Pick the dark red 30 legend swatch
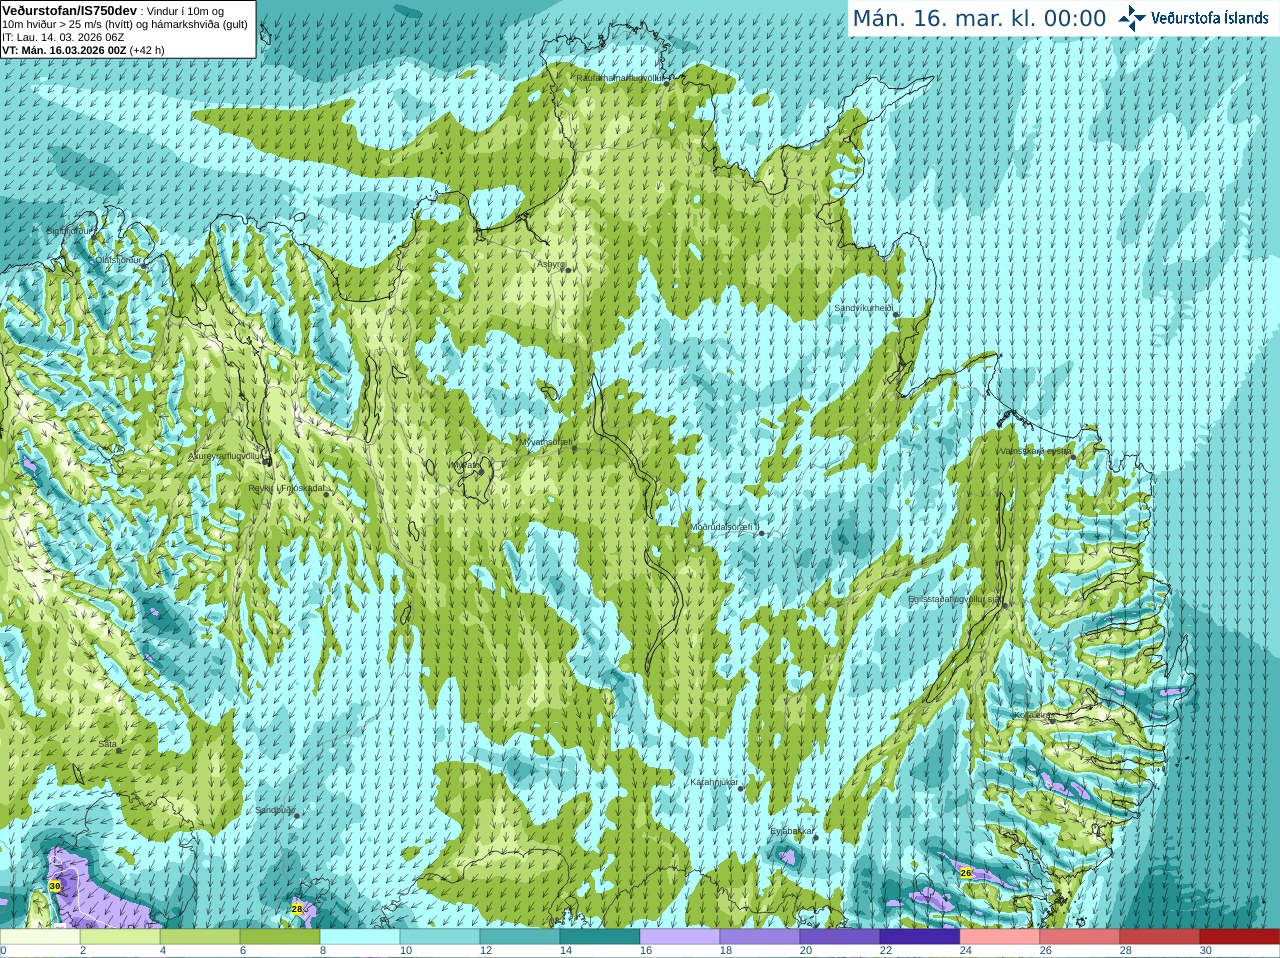The image size is (1280, 958). coord(1240,937)
